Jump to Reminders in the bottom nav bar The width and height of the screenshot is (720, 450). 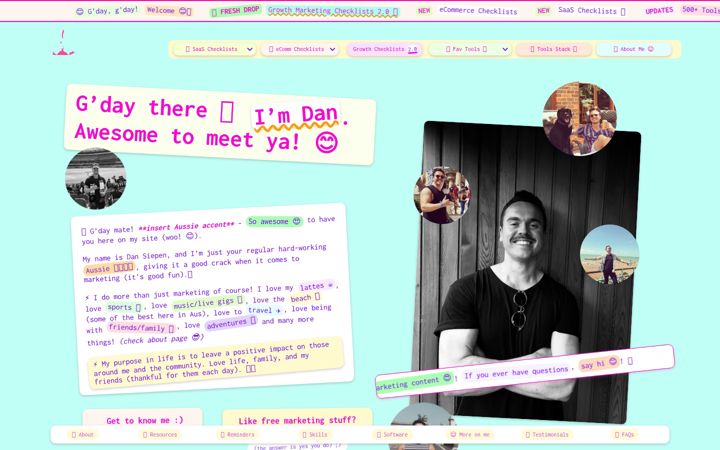237,434
